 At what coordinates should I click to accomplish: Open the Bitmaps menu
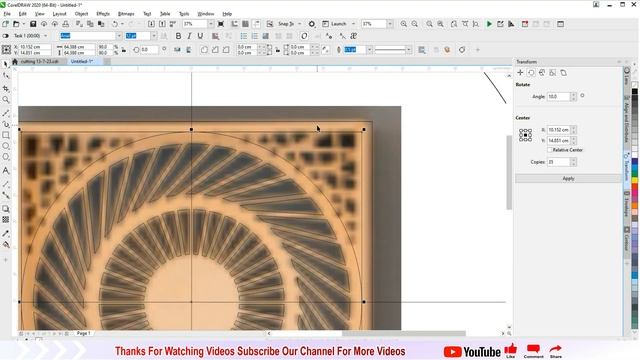[126, 14]
